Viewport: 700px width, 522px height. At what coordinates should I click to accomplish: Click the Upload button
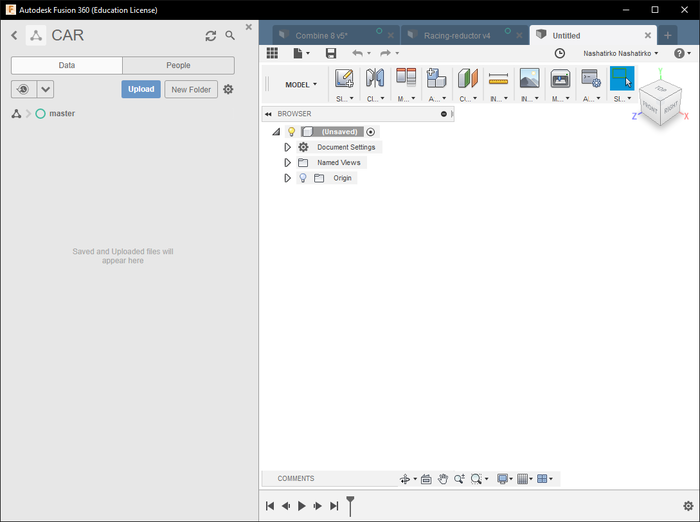(141, 89)
